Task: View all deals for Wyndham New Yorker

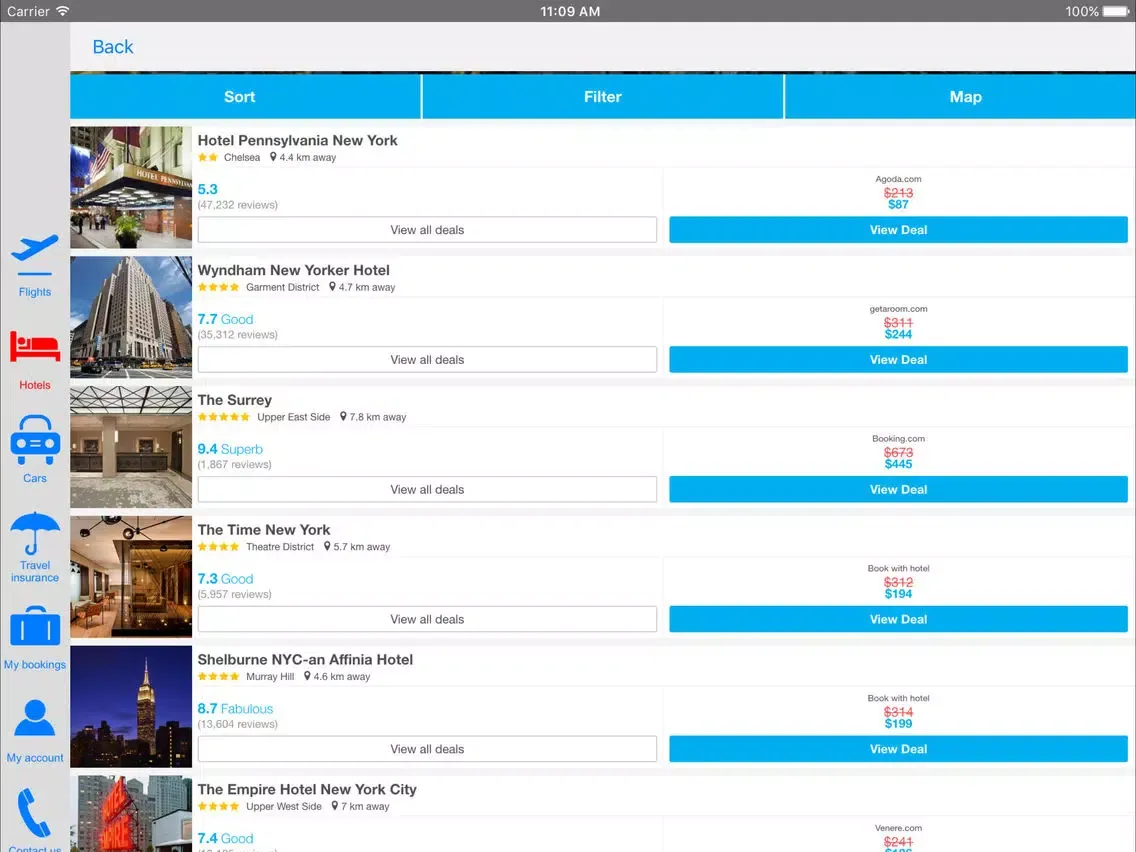Action: [427, 359]
